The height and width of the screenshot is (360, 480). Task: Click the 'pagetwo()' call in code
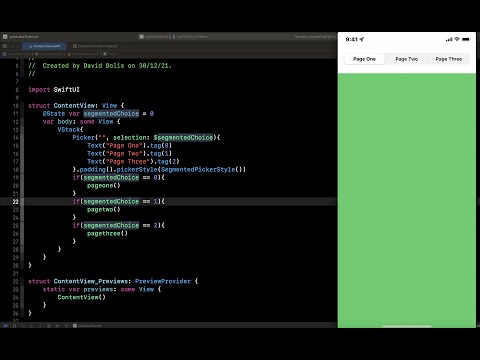tap(104, 210)
